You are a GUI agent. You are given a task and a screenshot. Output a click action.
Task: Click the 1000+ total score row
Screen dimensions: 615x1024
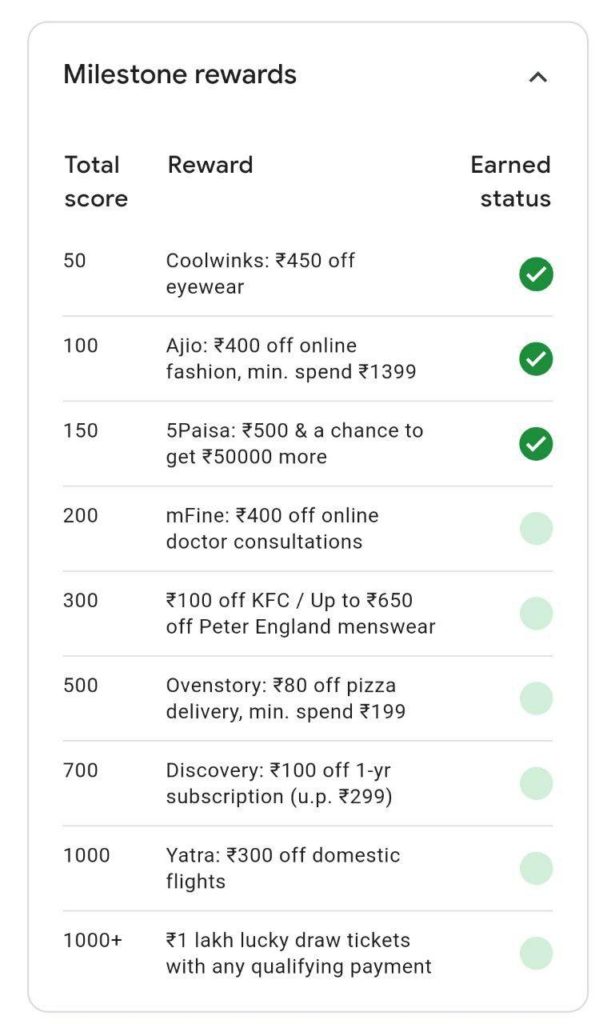[308, 953]
